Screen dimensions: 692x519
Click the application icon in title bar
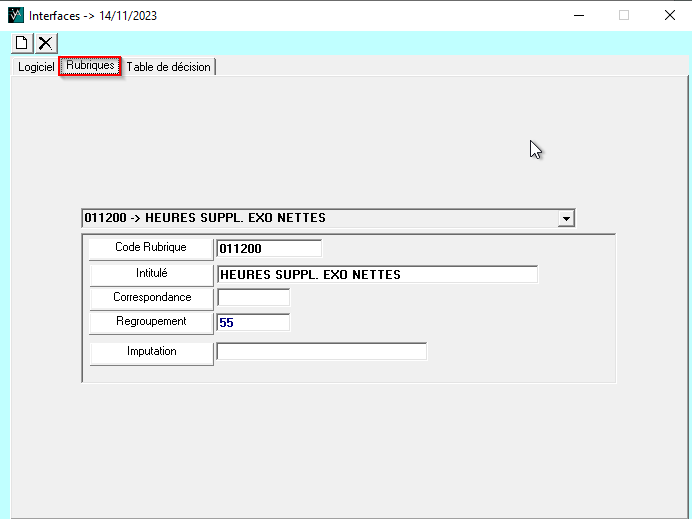click(15, 15)
